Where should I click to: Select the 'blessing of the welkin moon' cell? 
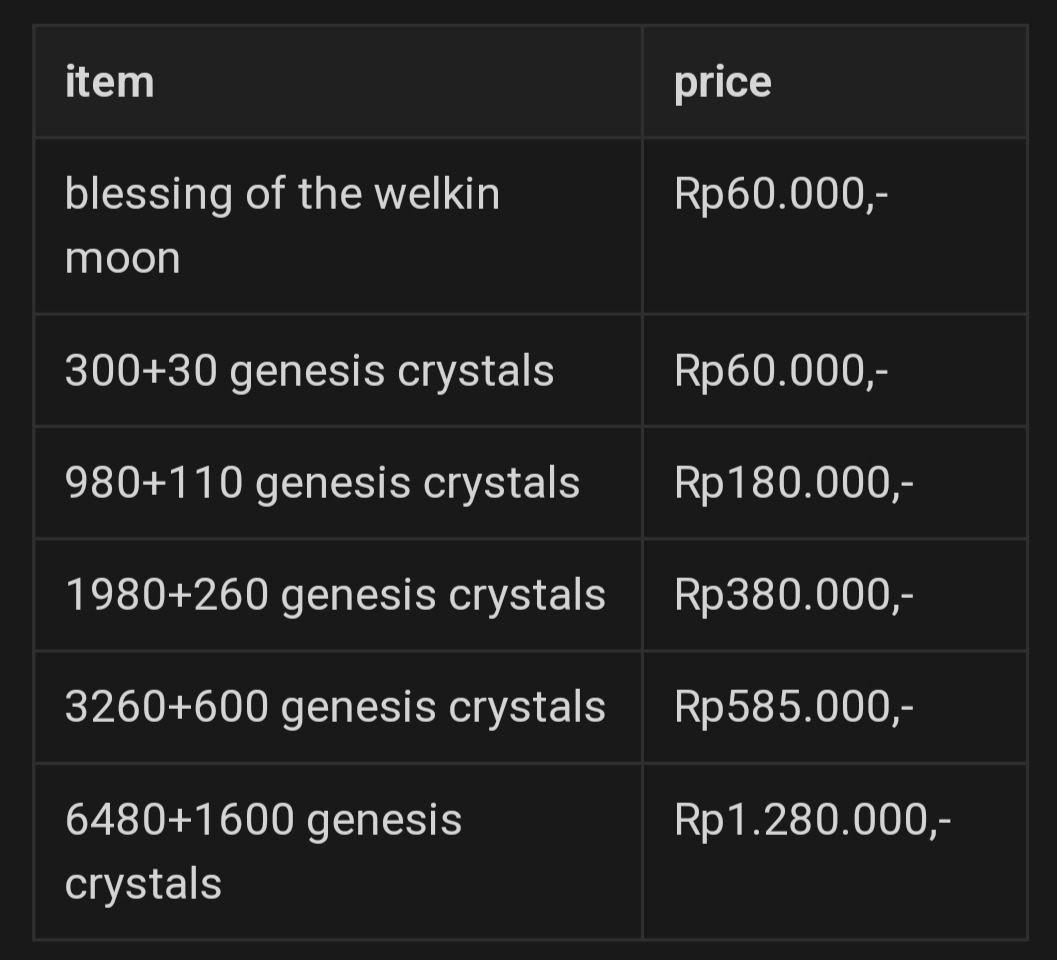pos(282,225)
